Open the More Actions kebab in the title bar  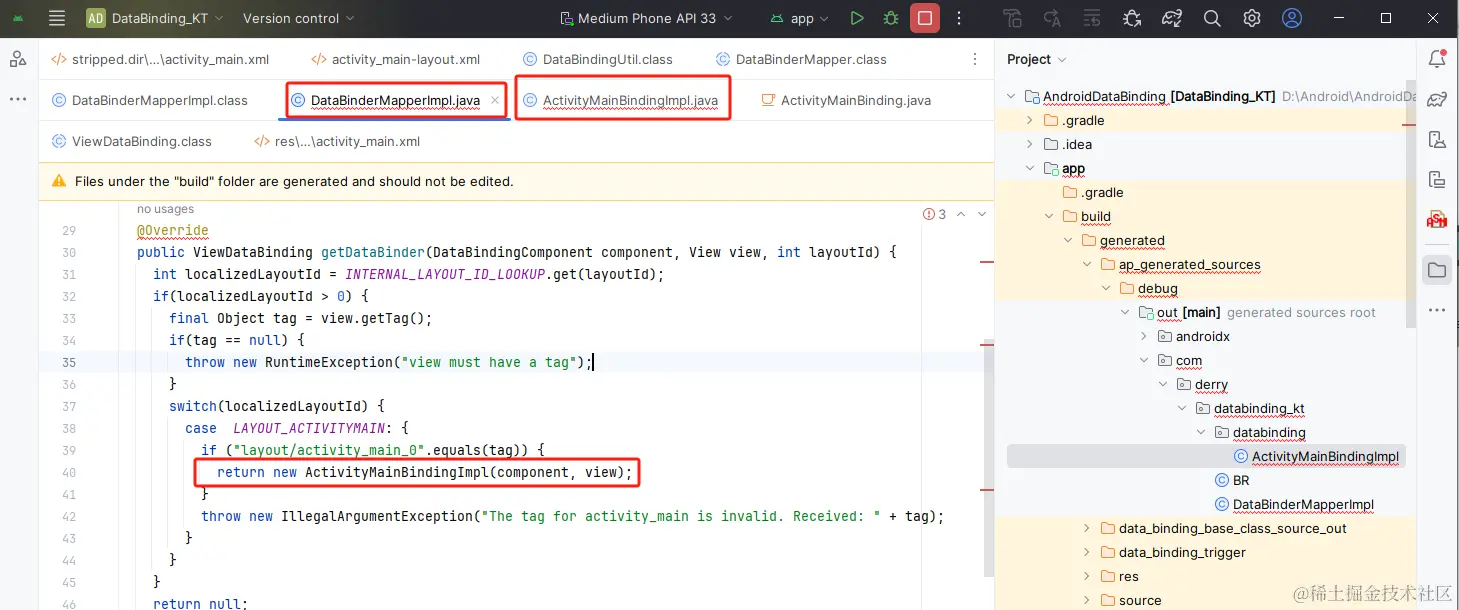960,18
